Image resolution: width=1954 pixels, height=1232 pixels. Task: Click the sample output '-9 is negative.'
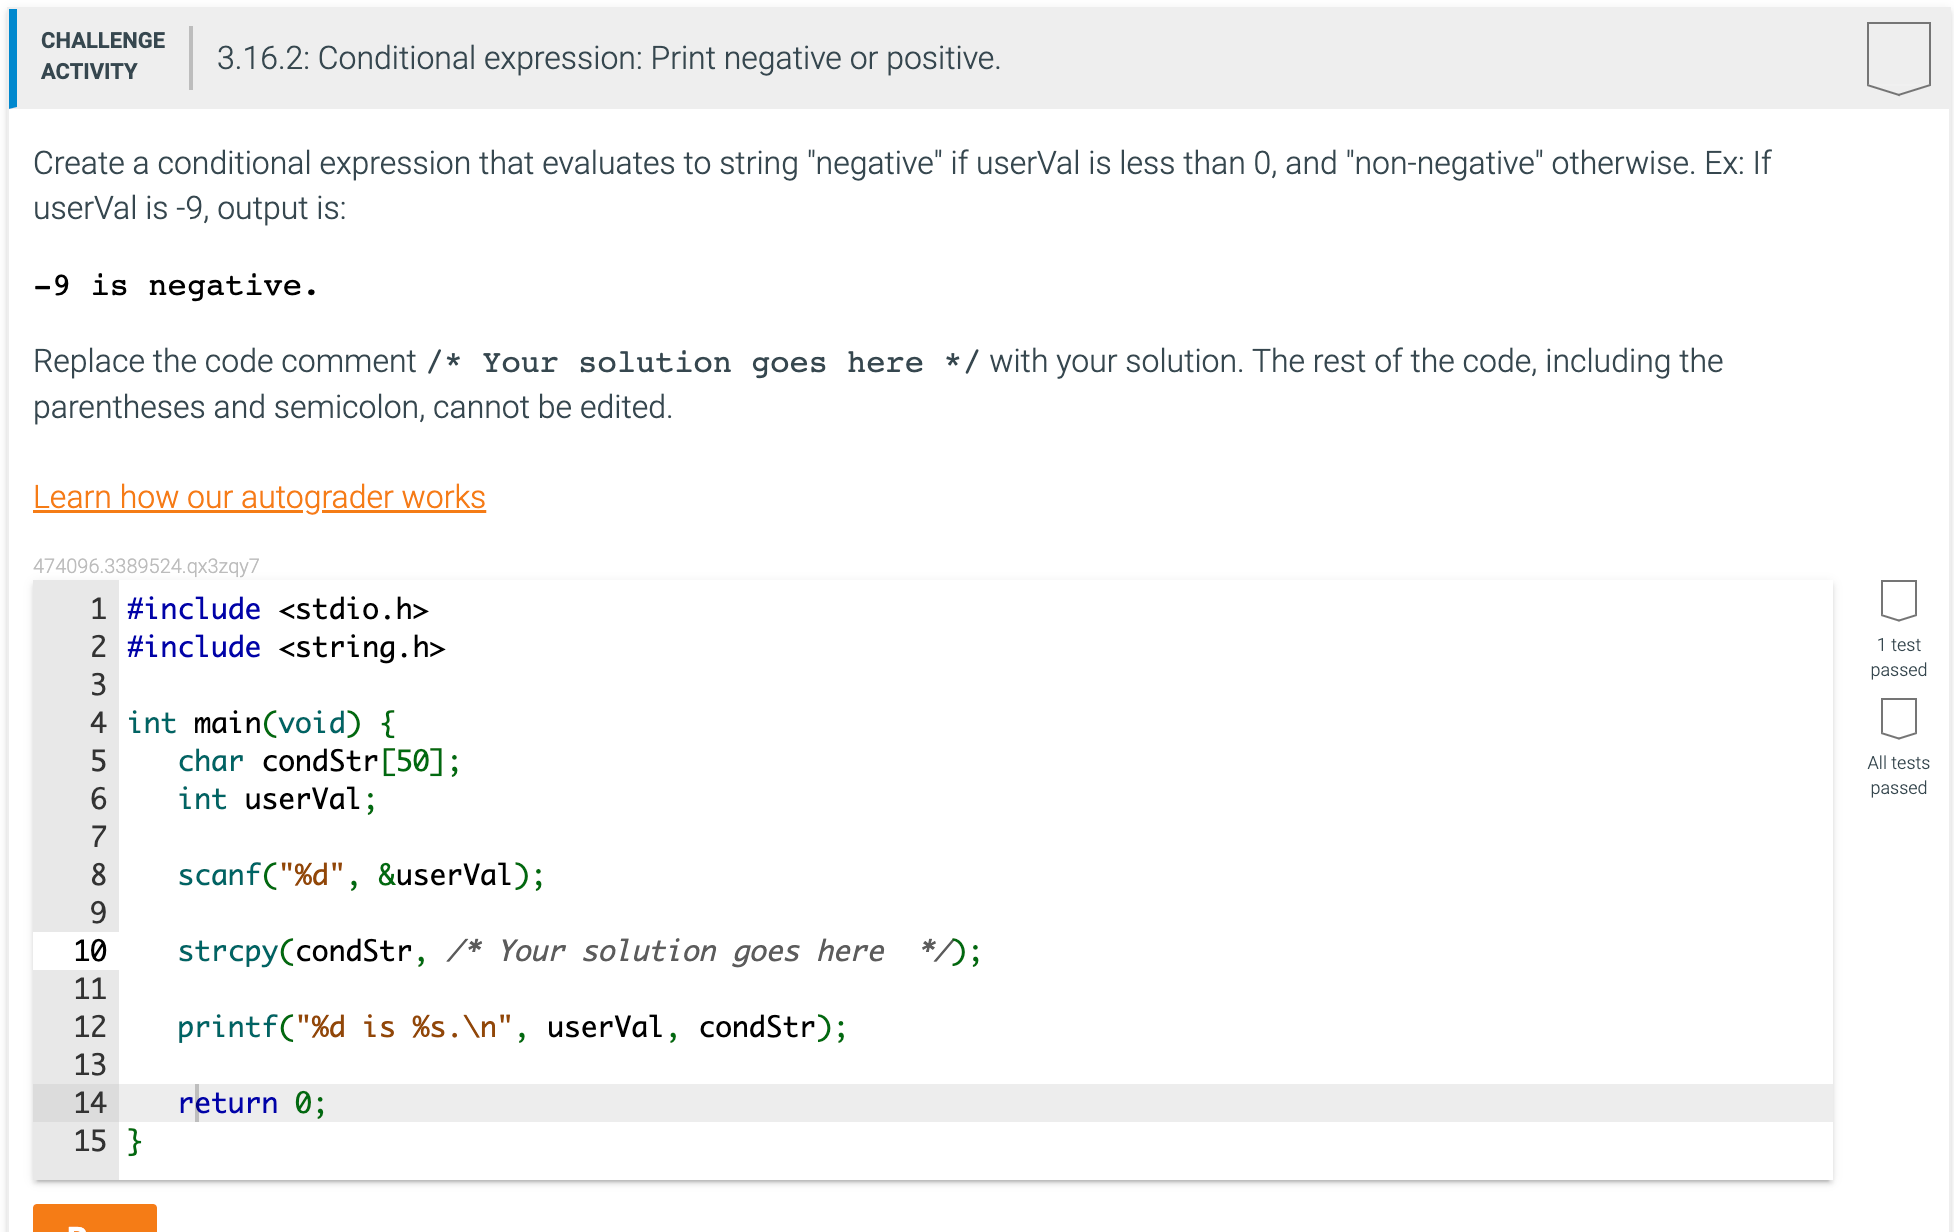[176, 286]
